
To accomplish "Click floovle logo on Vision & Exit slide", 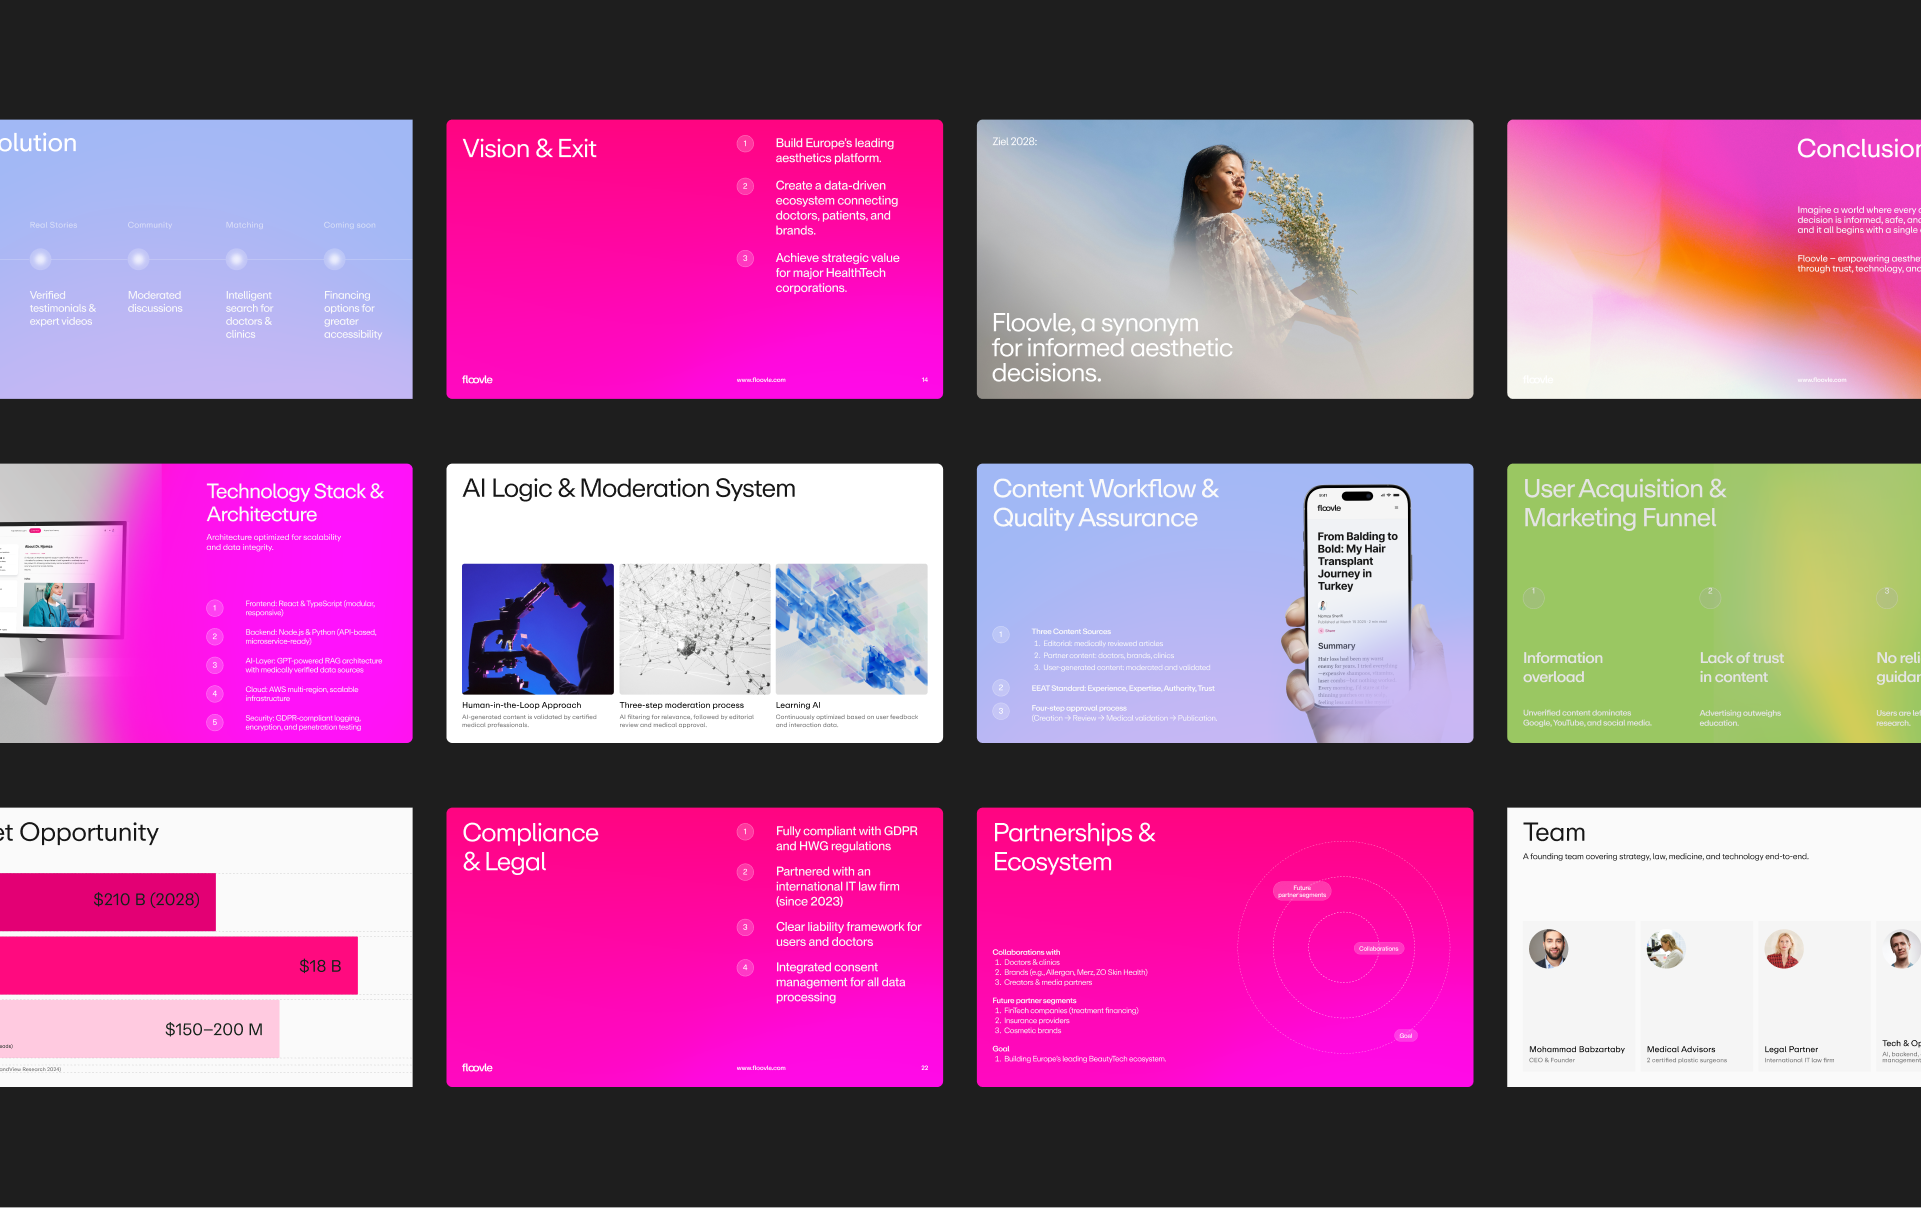I will click(477, 380).
